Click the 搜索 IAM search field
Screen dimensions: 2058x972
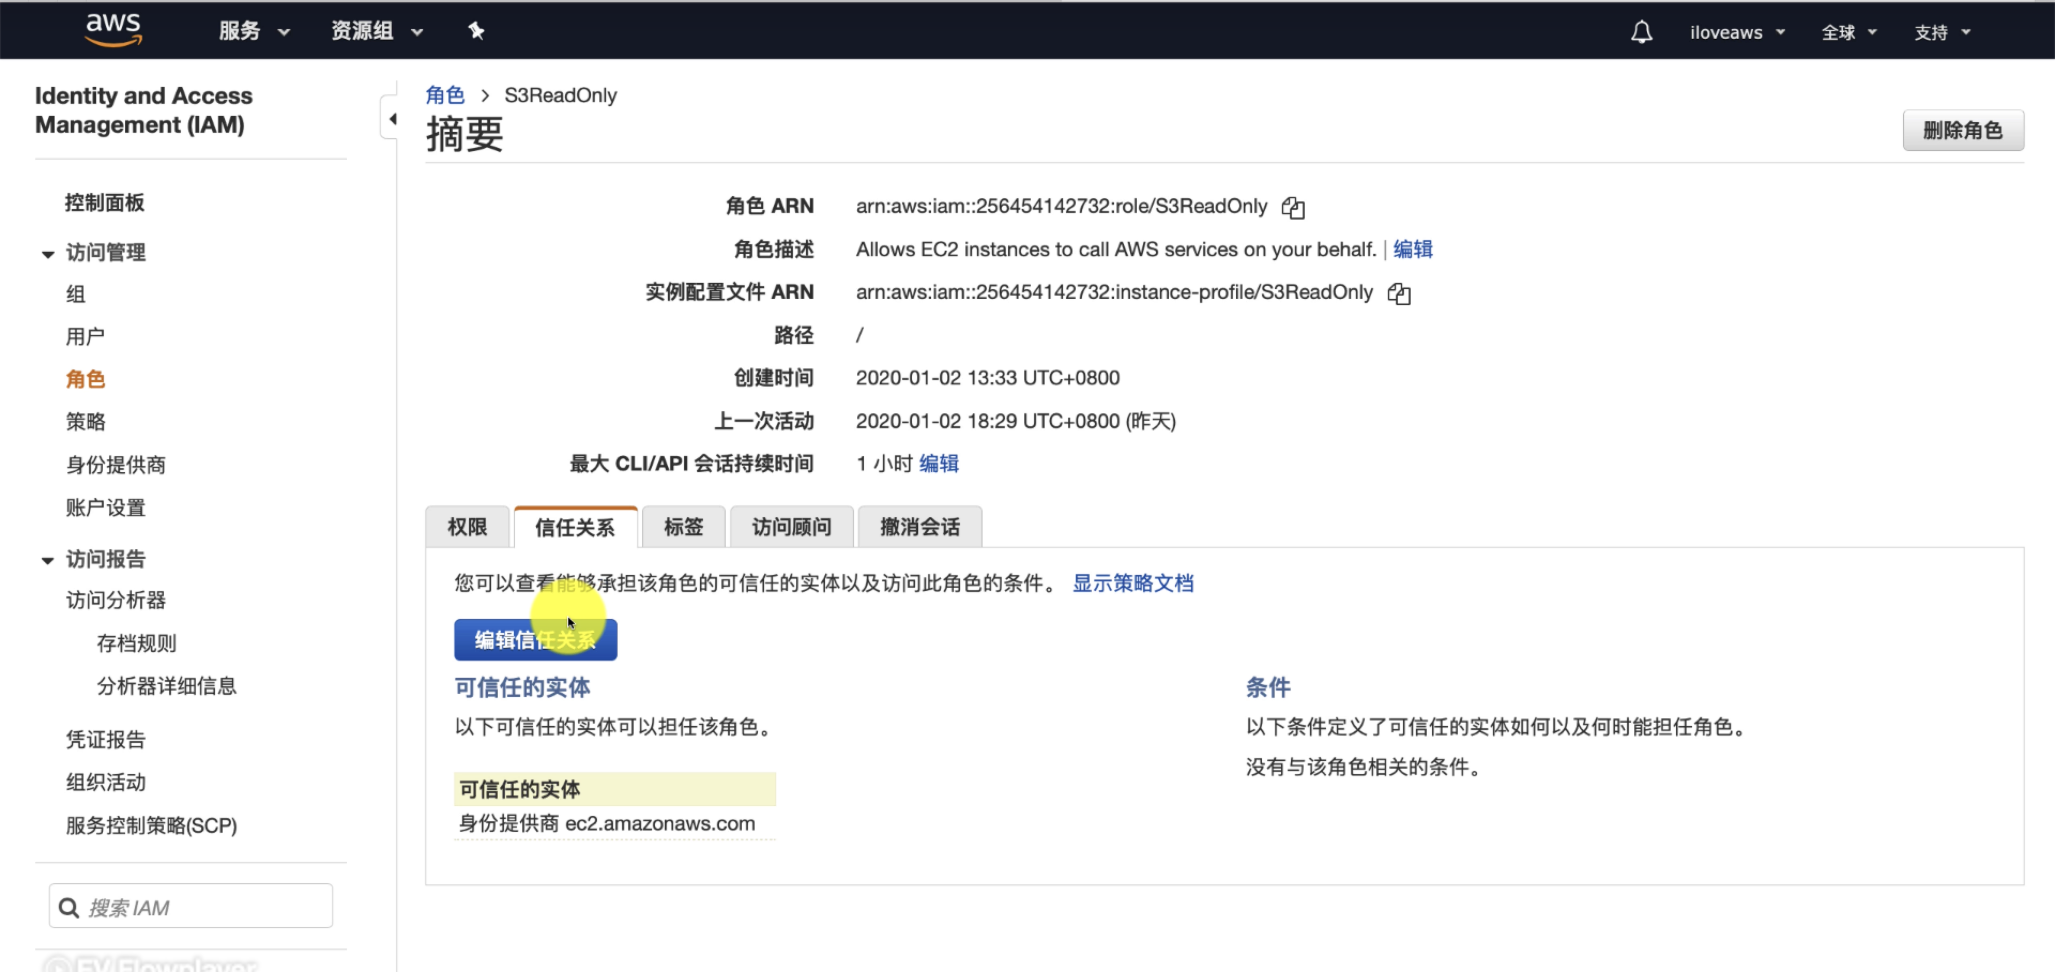point(191,906)
